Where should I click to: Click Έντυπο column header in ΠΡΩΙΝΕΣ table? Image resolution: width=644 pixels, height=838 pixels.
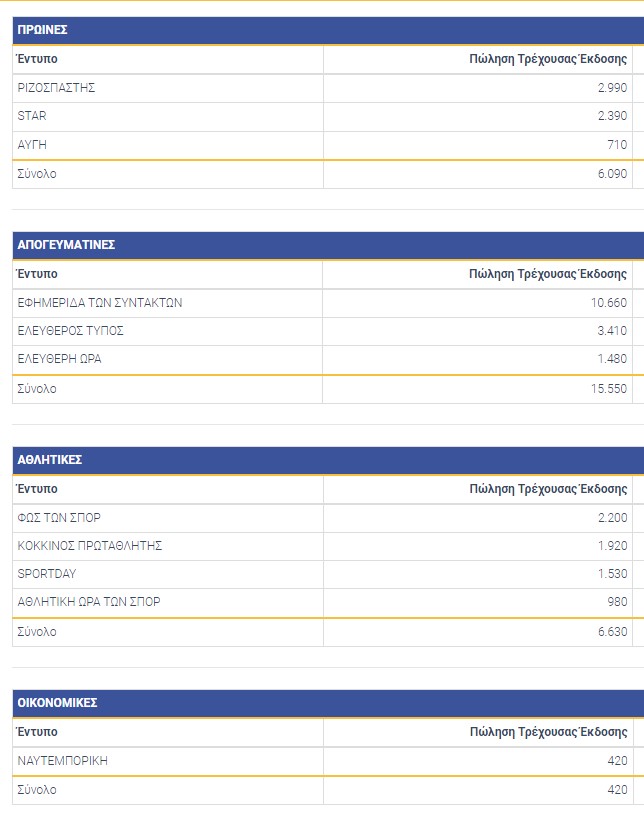pyautogui.click(x=38, y=59)
